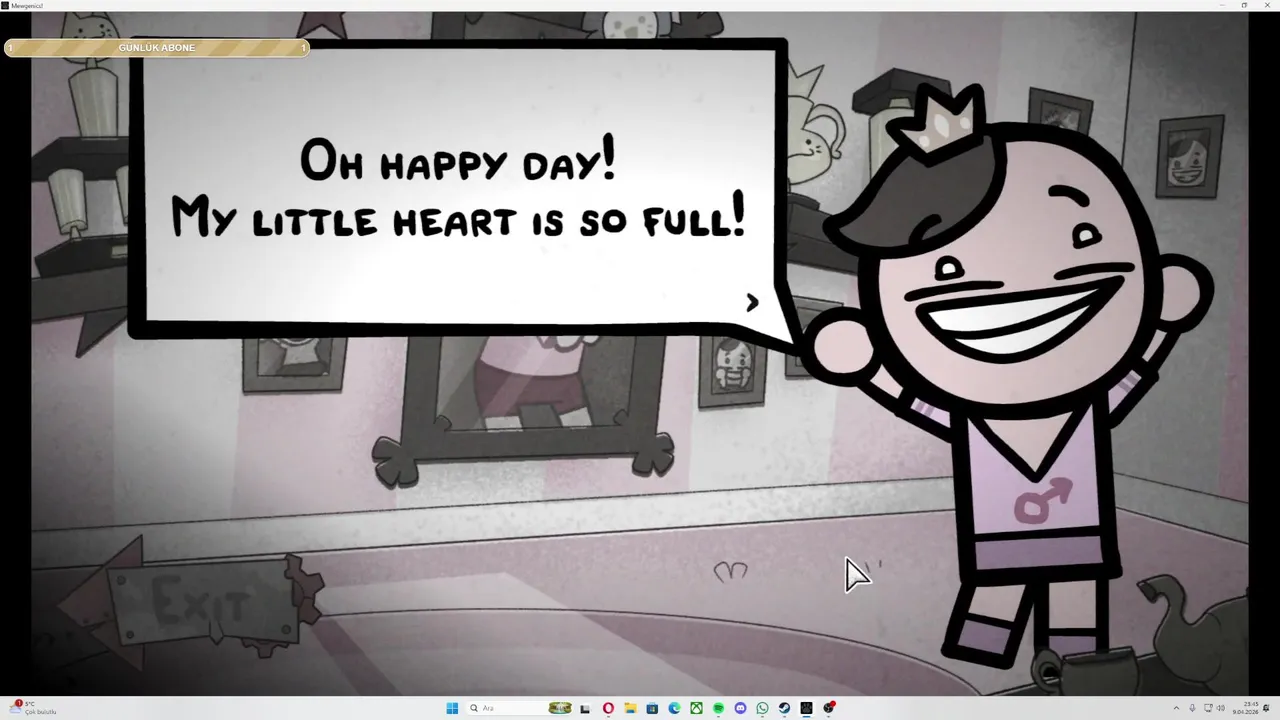
Task: Expand hidden system tray icons
Action: coord(1176,708)
